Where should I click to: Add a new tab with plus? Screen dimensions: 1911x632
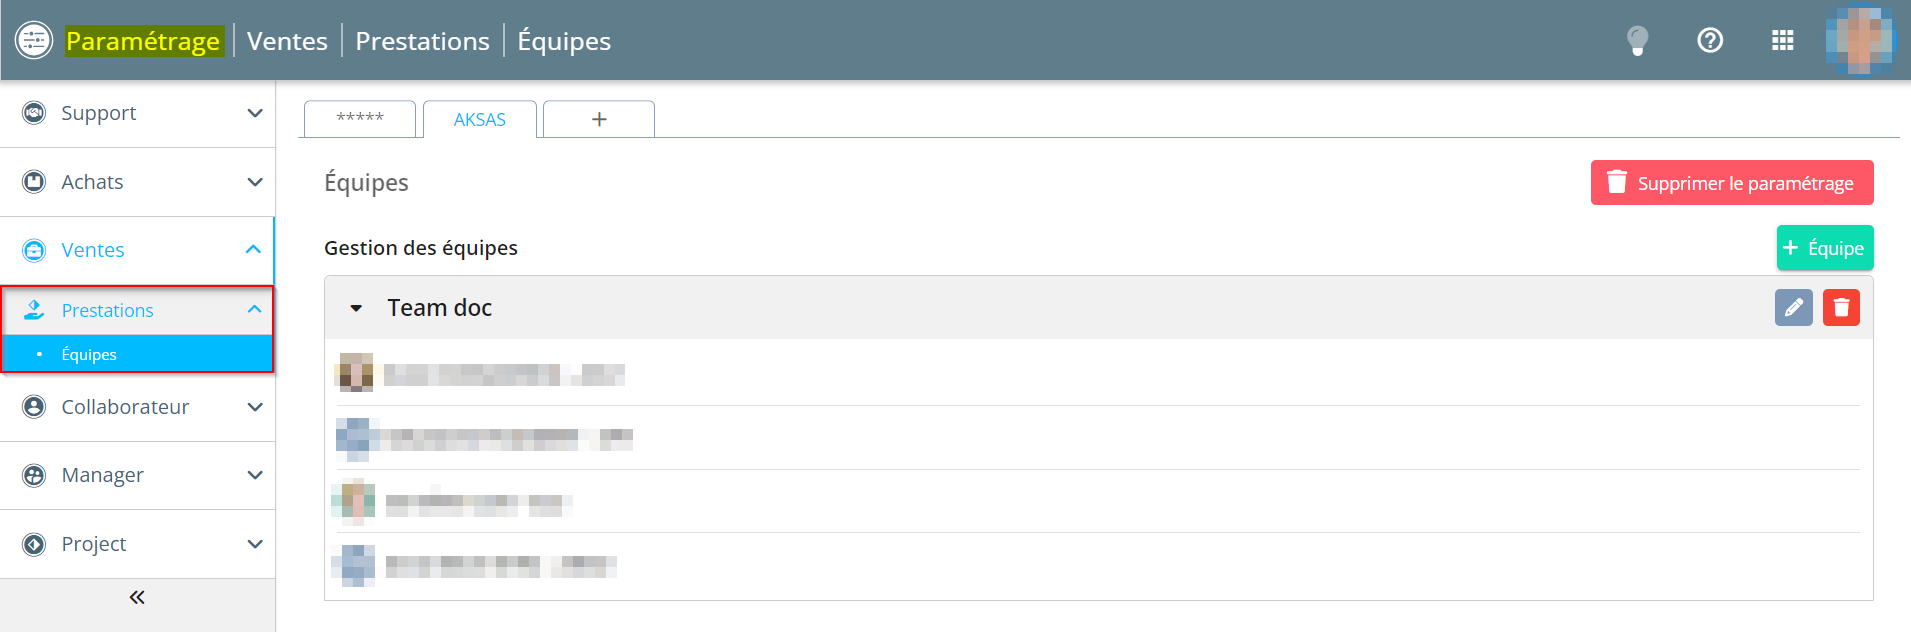coord(599,119)
